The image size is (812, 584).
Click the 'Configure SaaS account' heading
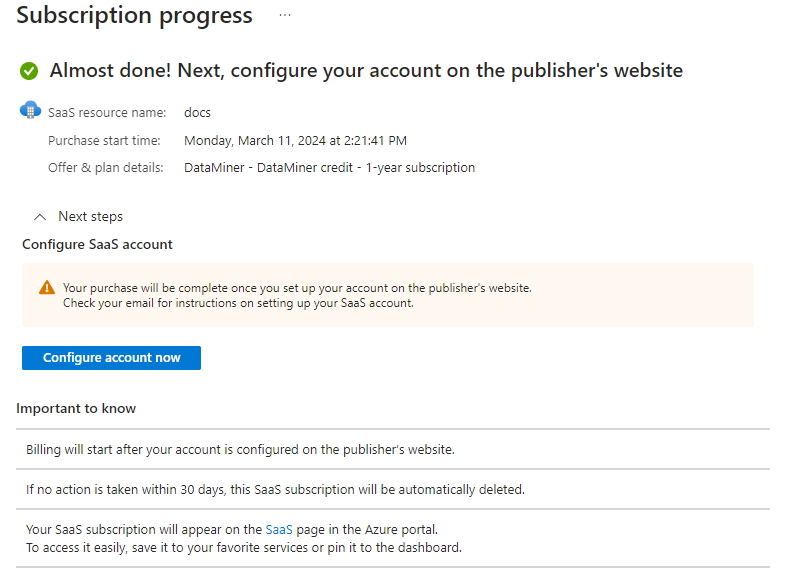97,244
